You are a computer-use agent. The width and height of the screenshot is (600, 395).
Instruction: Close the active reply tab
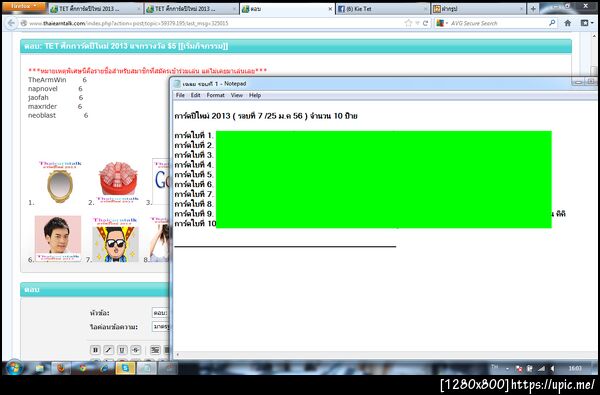[330, 8]
